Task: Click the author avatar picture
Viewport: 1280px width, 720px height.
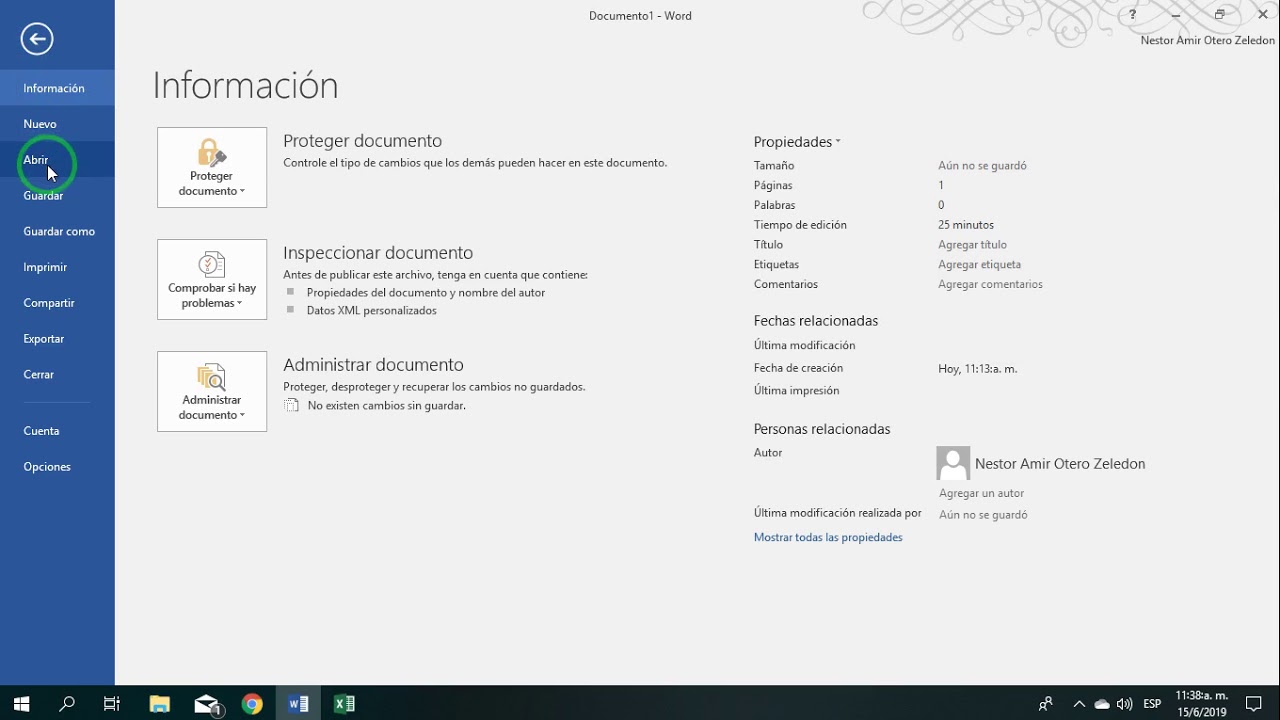Action: pyautogui.click(x=953, y=463)
